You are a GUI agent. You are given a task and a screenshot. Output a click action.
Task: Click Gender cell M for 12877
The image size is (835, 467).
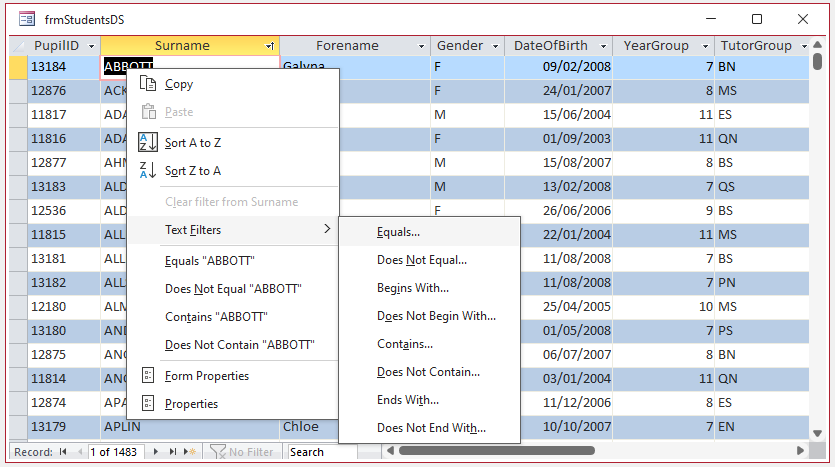(467, 162)
